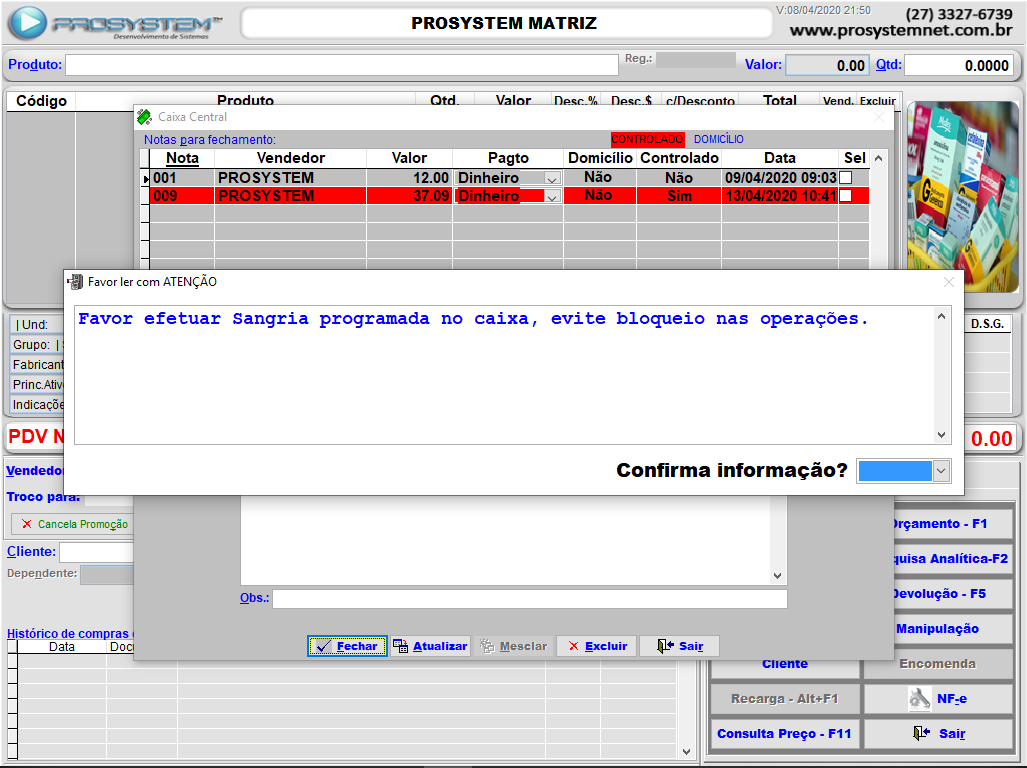The image size is (1027, 768).
Task: Open Pagto dropdown for nota 009
Action: coord(552,196)
